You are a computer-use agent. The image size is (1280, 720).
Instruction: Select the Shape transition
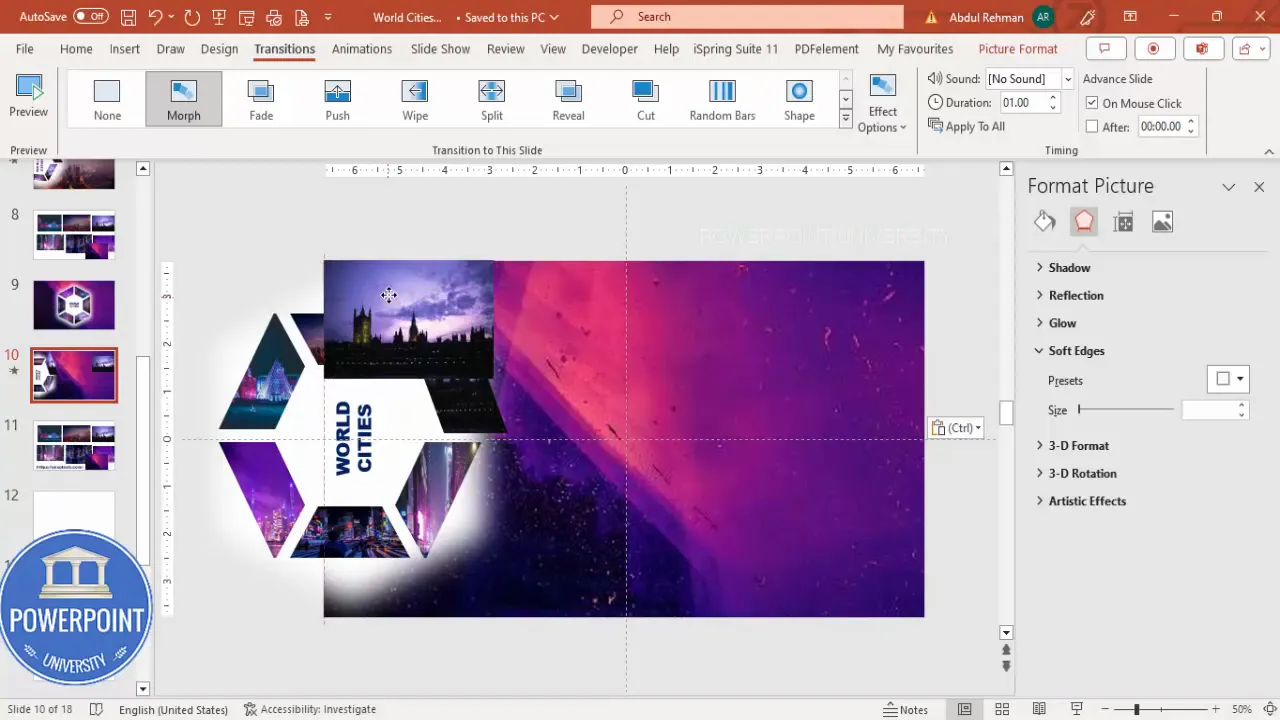coord(799,99)
